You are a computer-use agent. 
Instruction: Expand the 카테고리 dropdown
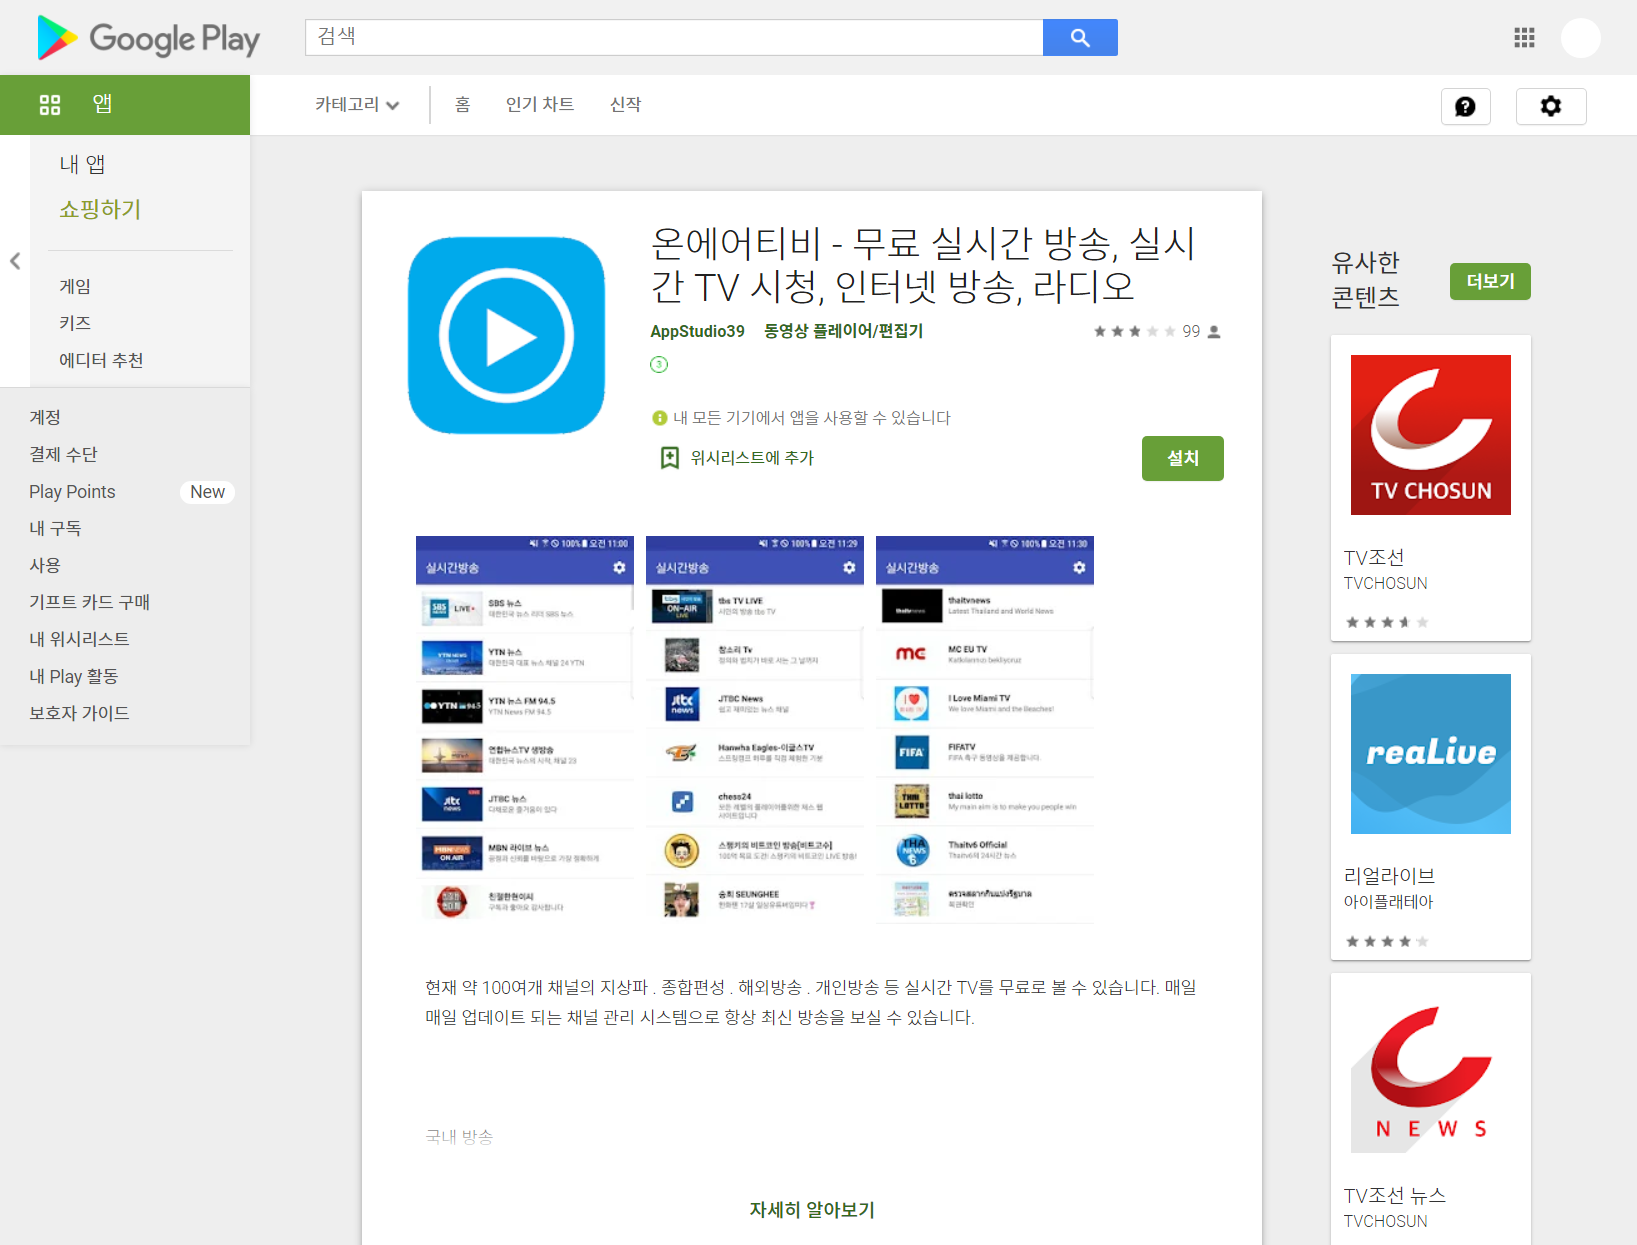(357, 104)
